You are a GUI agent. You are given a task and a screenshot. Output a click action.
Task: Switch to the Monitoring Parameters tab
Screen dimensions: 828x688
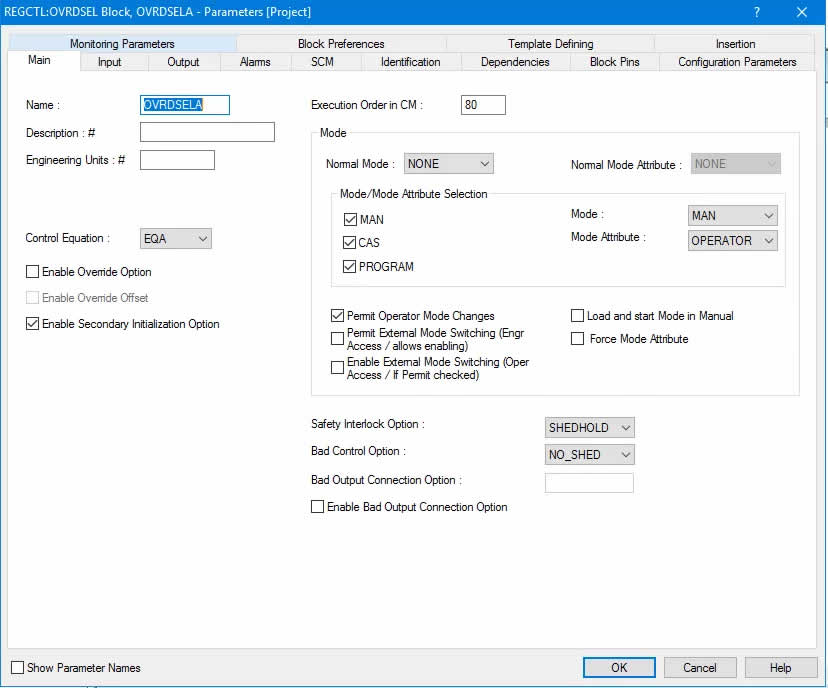click(122, 44)
